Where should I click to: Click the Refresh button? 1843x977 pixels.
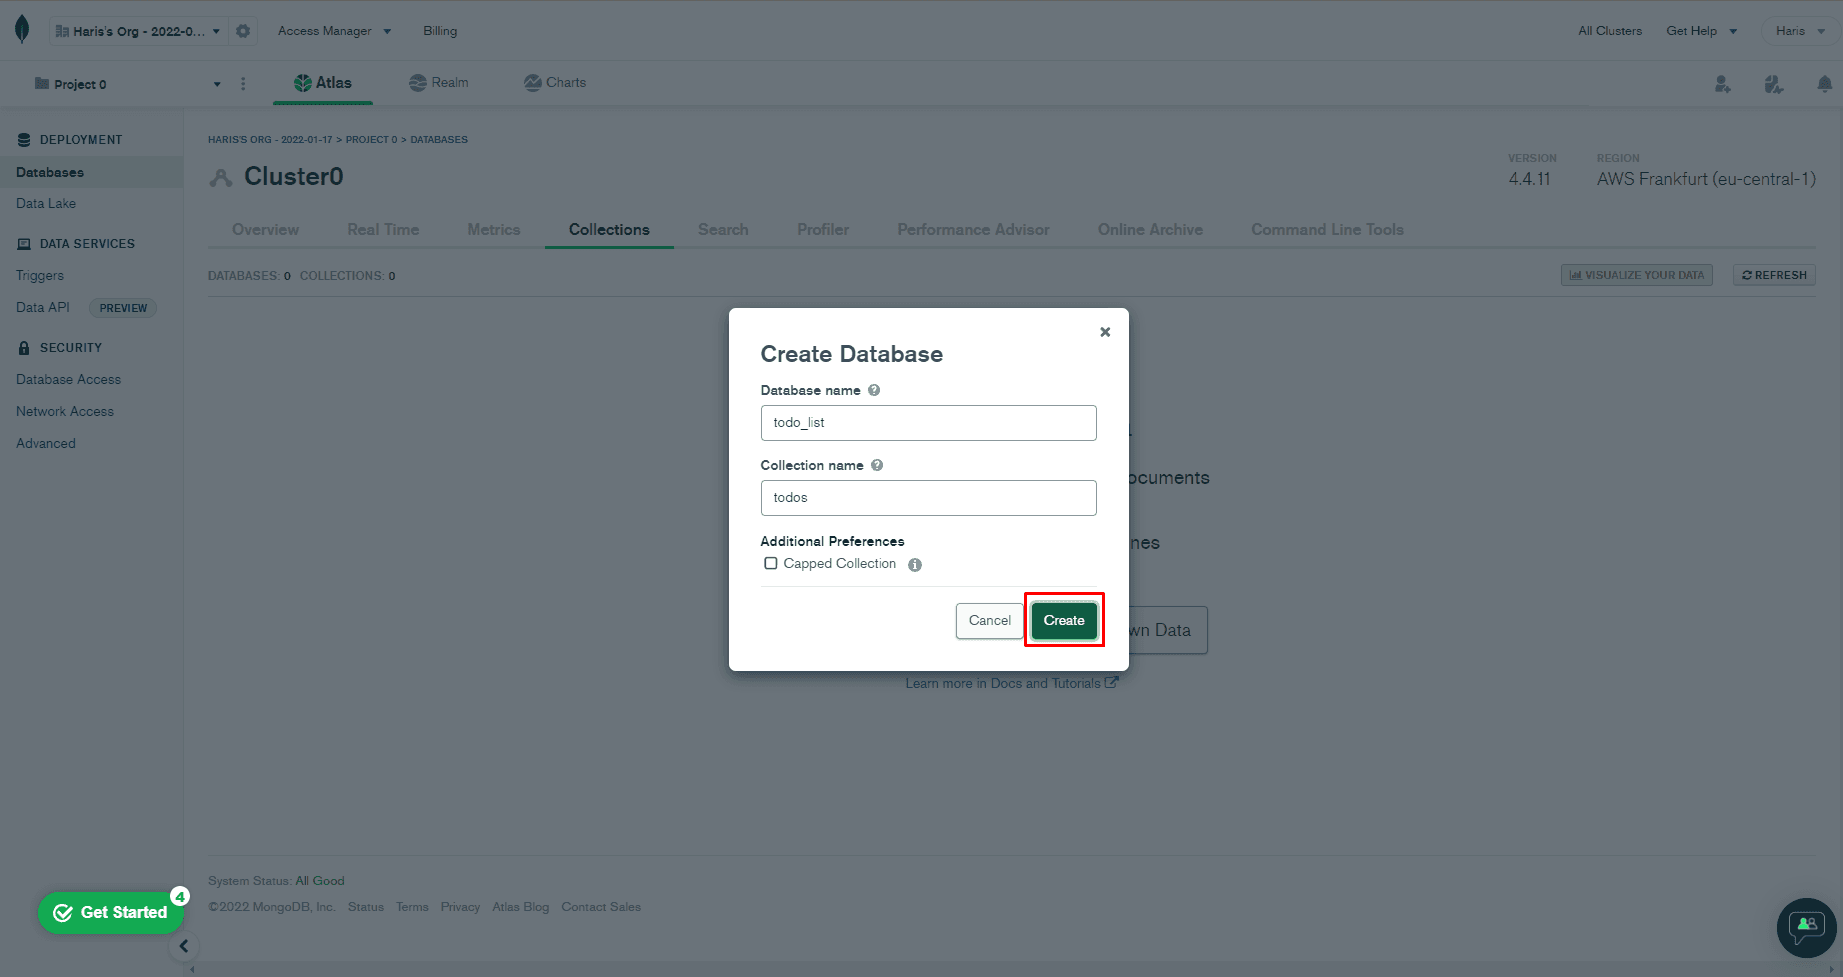point(1774,275)
